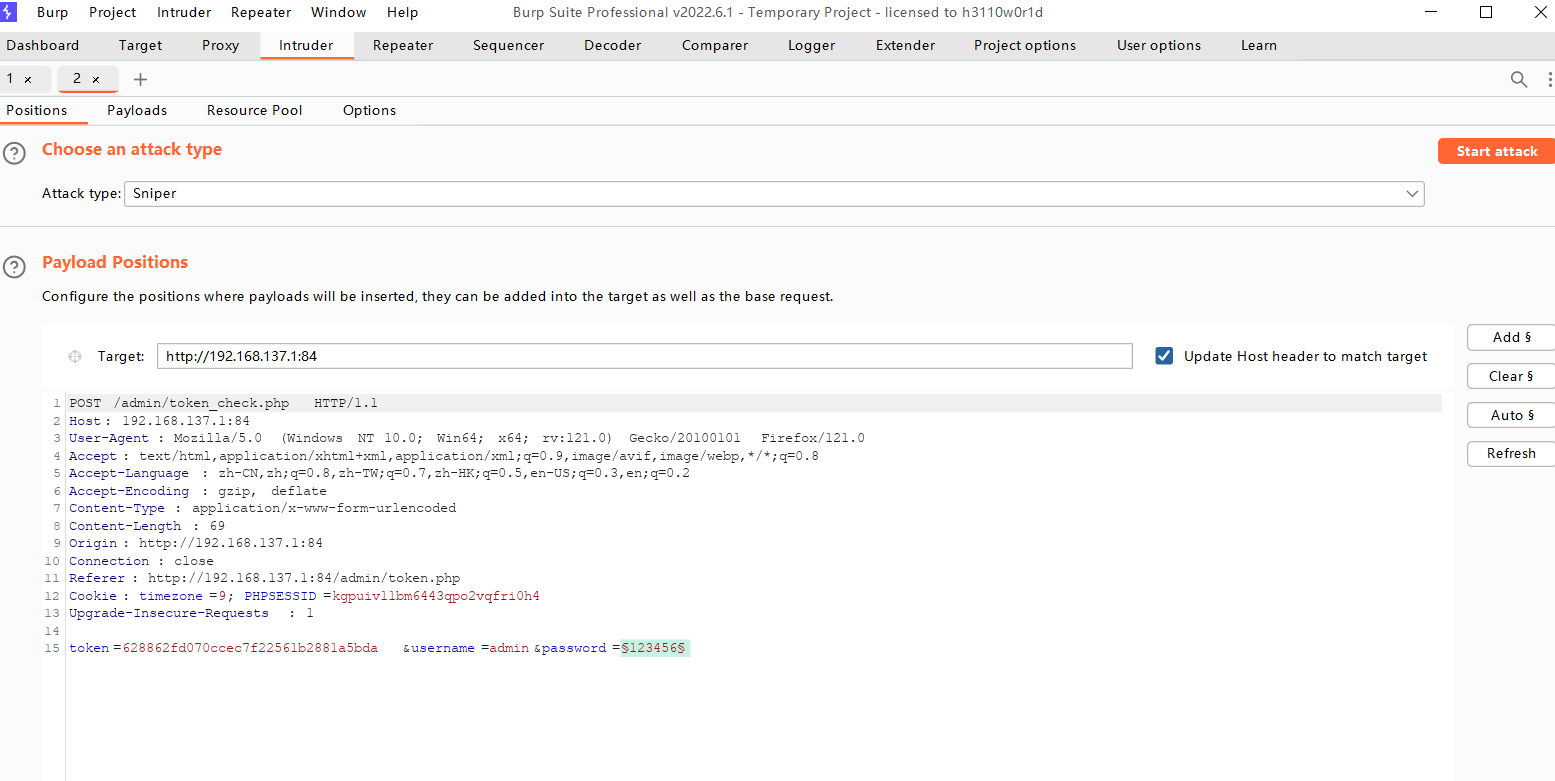
Task: Open the Learn tab
Action: [1259, 45]
